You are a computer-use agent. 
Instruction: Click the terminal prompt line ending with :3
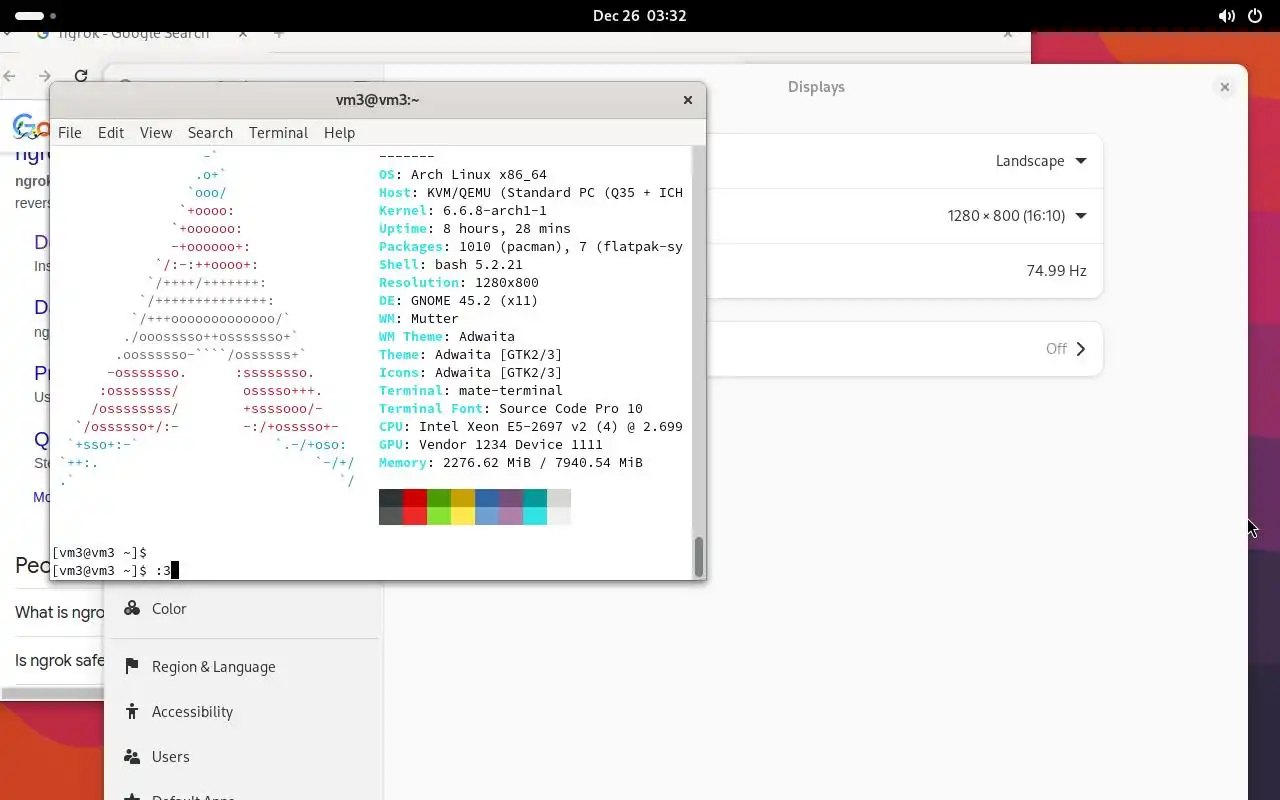coord(115,570)
